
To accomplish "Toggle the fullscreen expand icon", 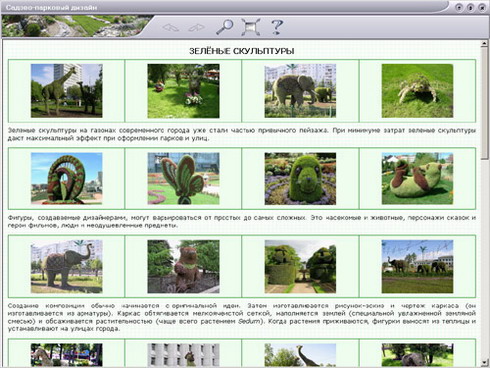I will pos(251,27).
